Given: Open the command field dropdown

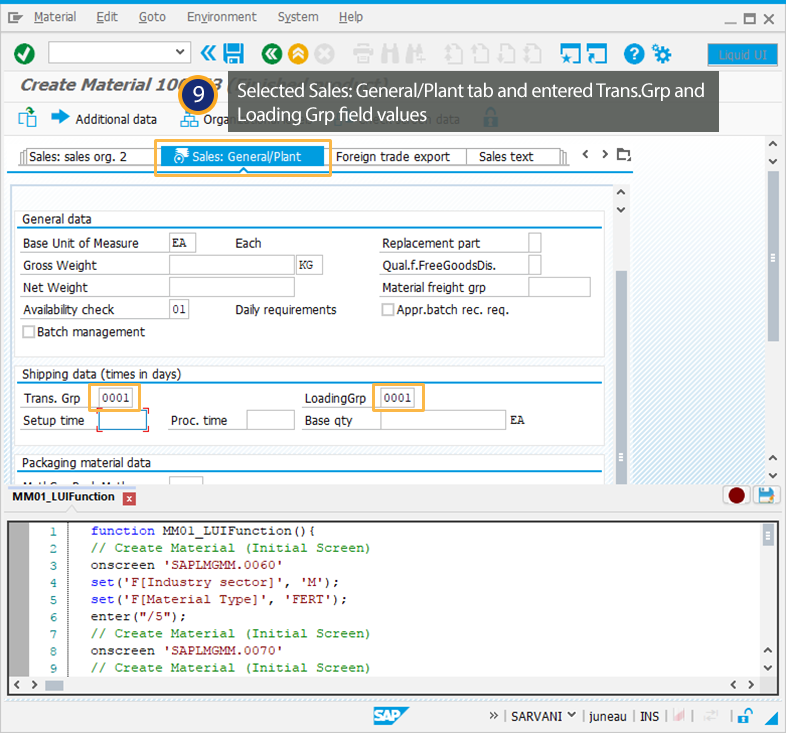Looking at the screenshot, I should [x=180, y=52].
